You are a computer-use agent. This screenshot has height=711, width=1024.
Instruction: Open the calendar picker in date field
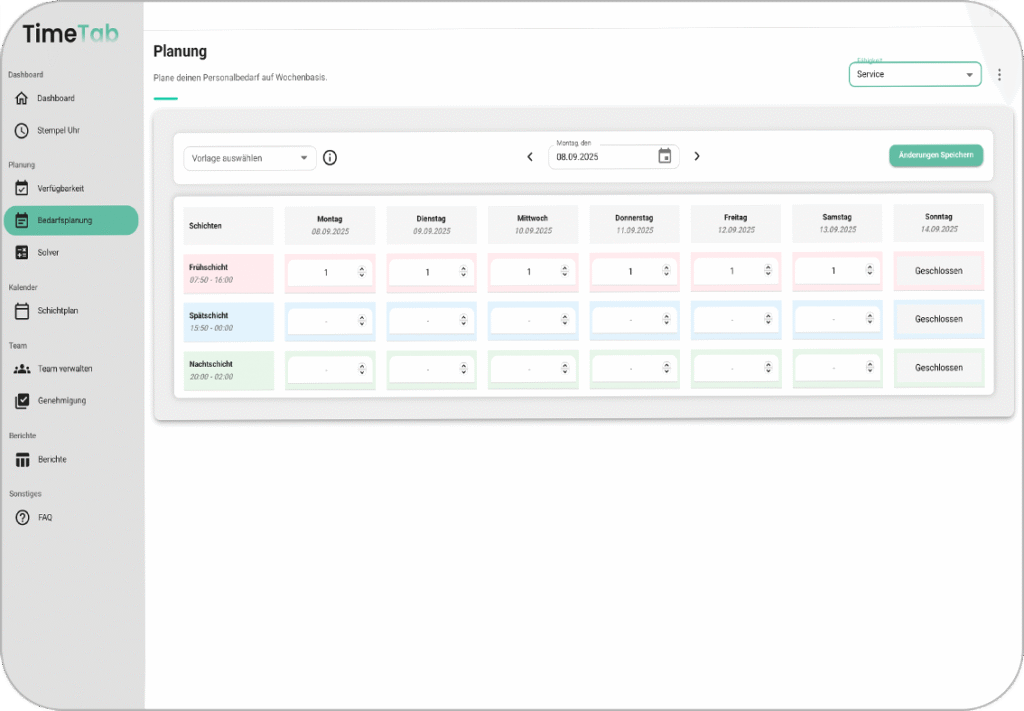point(665,156)
